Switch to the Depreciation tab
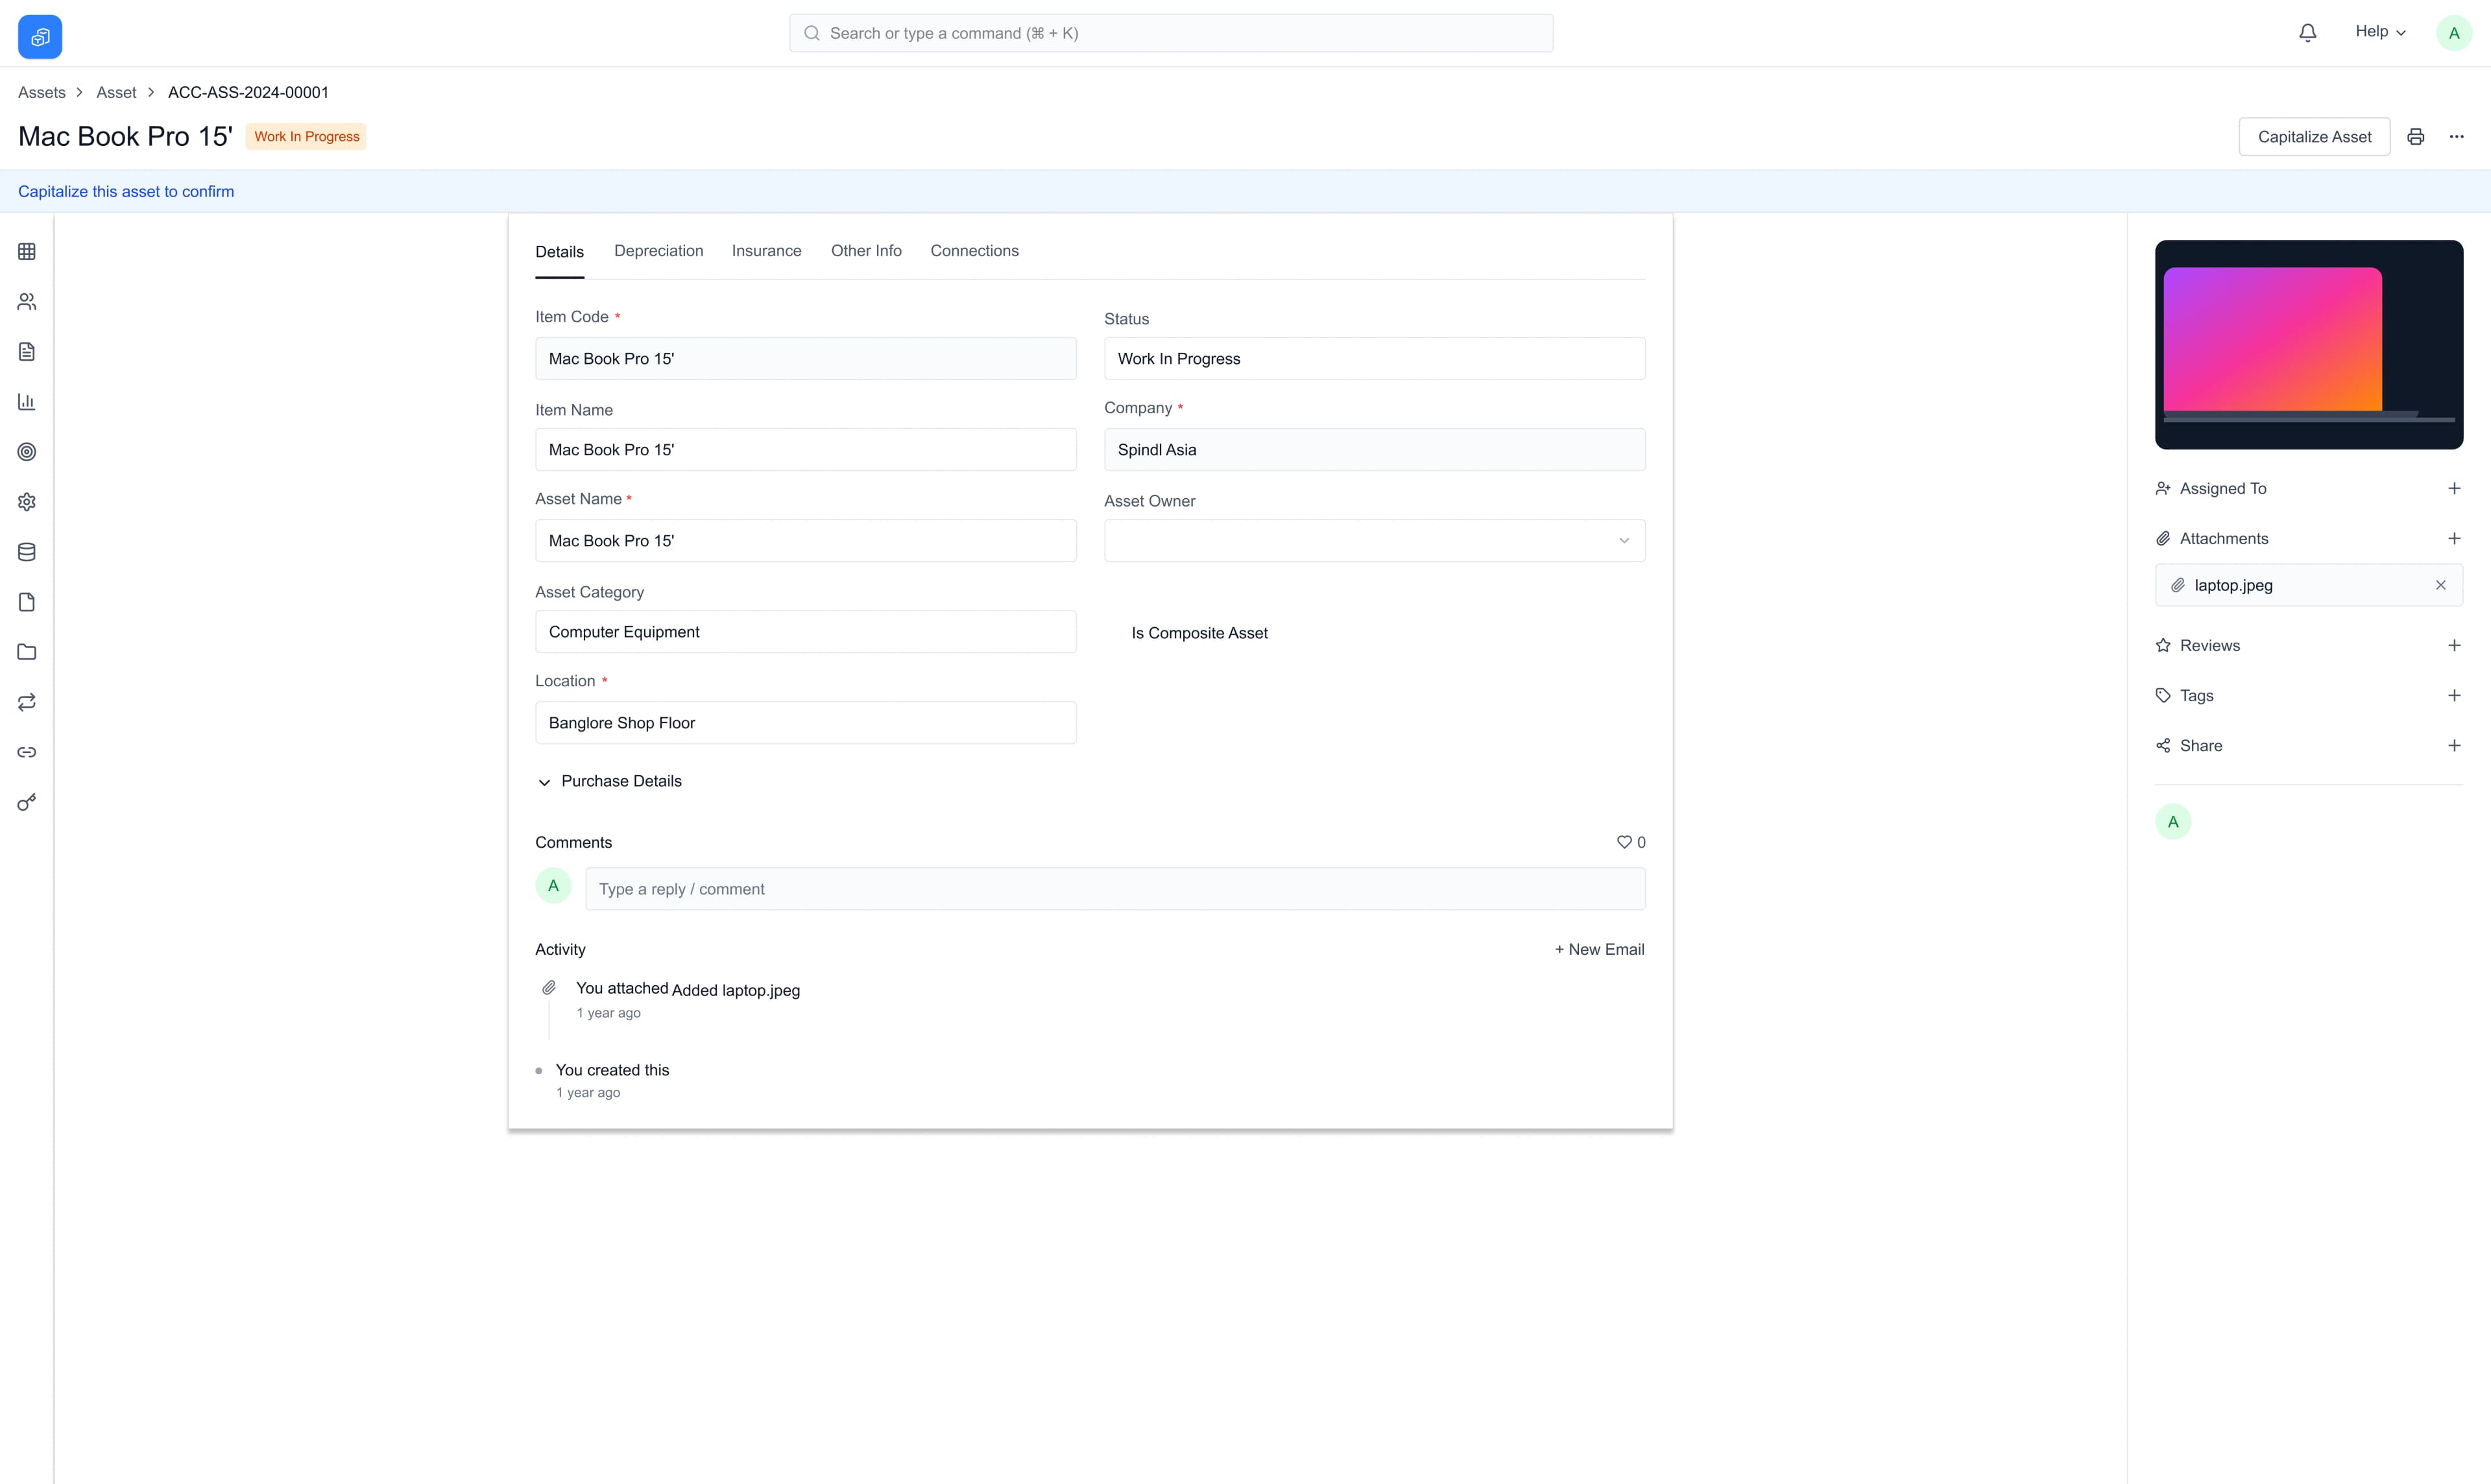The image size is (2491, 1484). tap(658, 251)
